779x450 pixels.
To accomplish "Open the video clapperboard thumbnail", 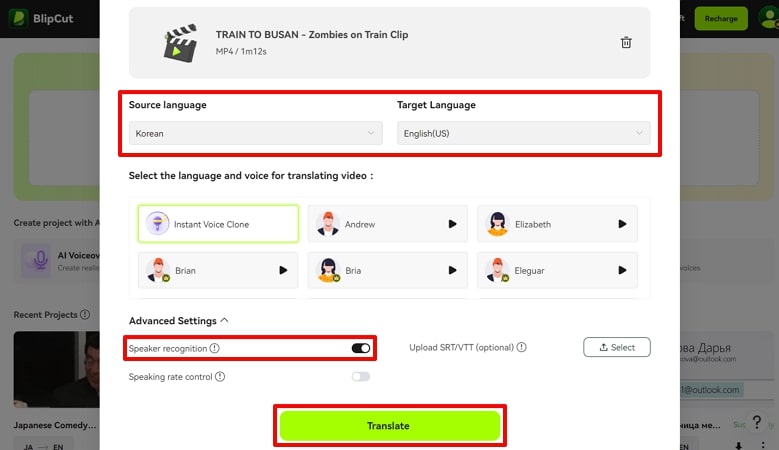I will (x=180, y=43).
